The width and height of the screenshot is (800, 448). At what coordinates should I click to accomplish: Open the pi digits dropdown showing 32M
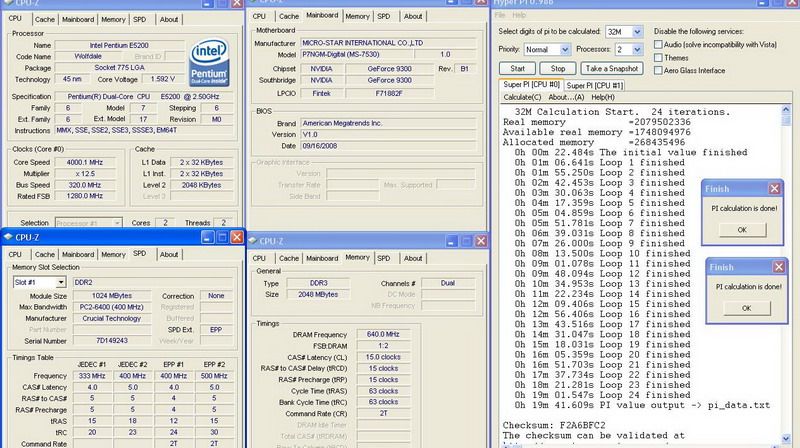click(637, 32)
